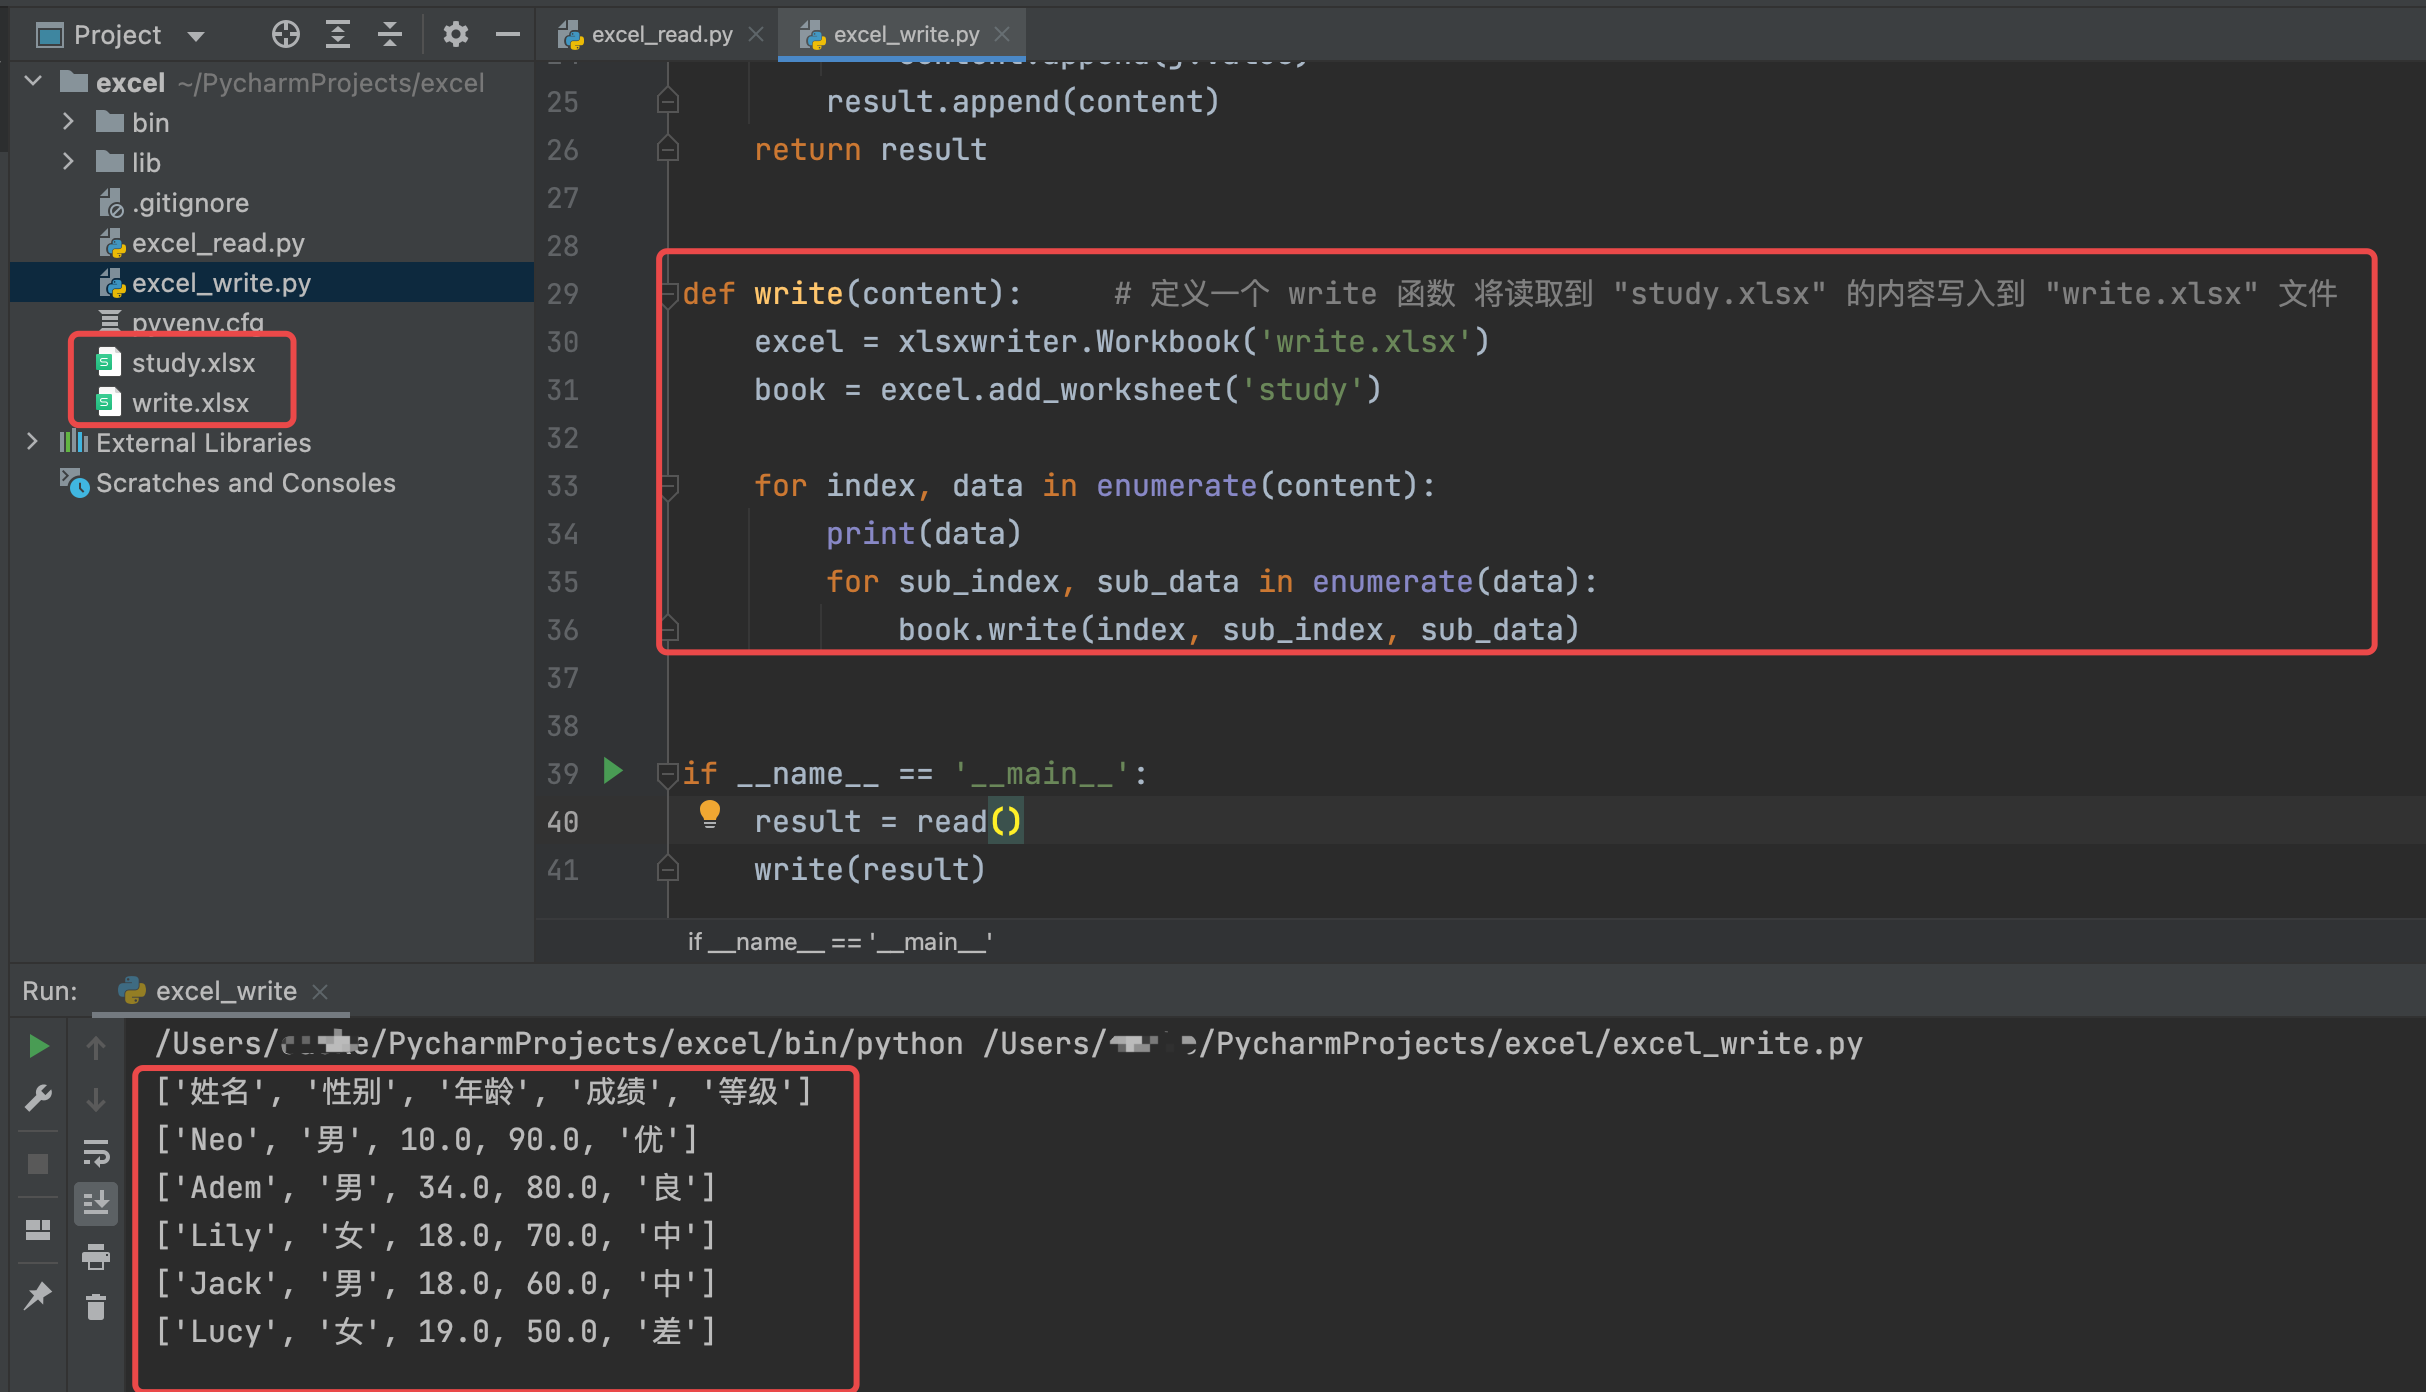
Task: Rerun the excel_write run configuration
Action: [x=38, y=1046]
